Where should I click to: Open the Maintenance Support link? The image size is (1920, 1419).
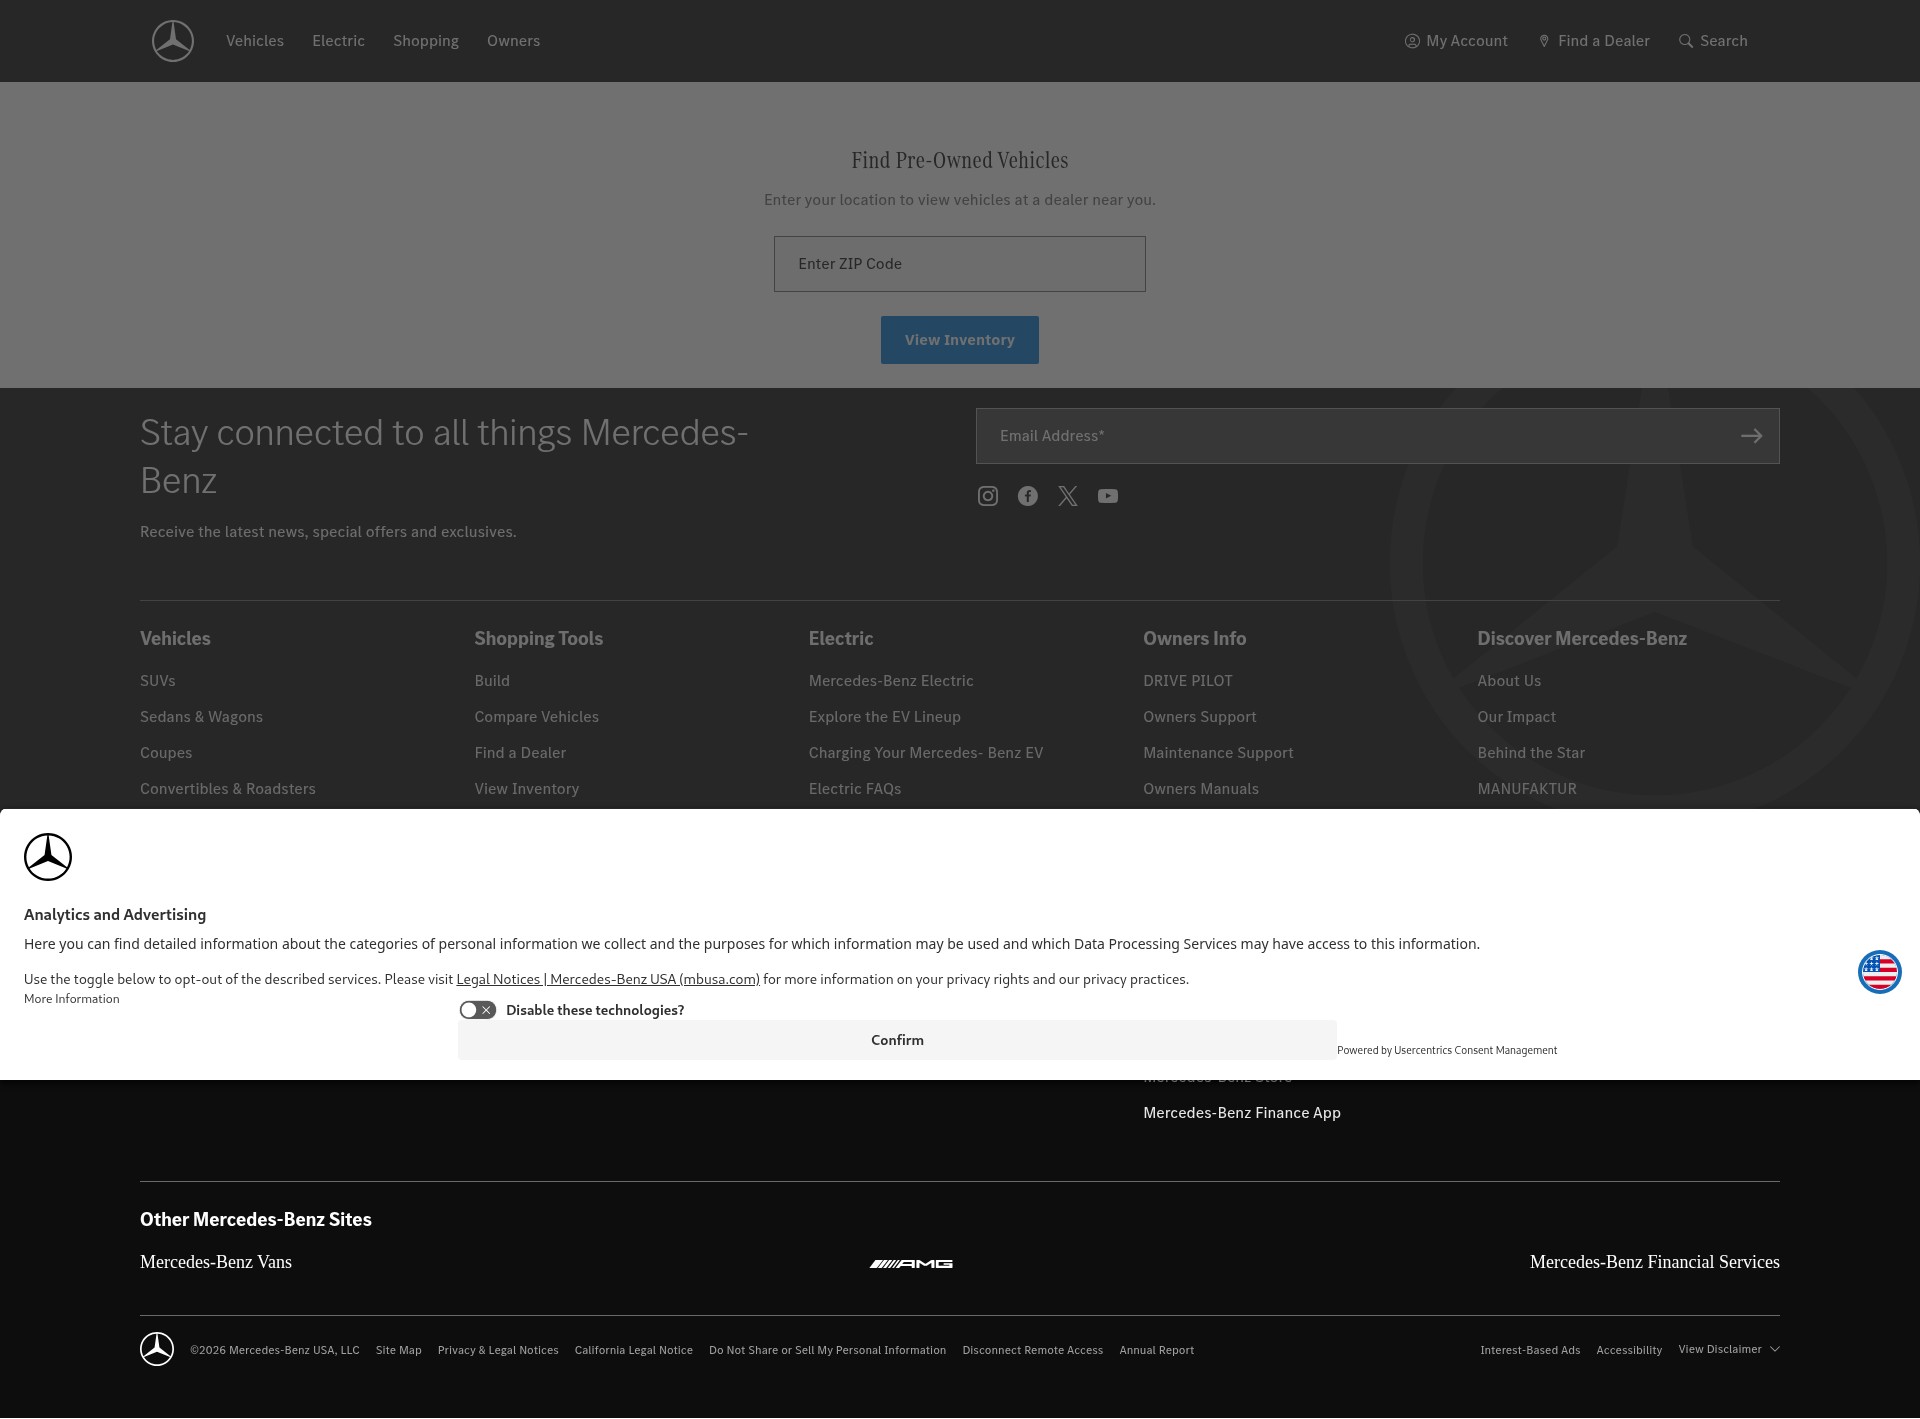[1218, 753]
